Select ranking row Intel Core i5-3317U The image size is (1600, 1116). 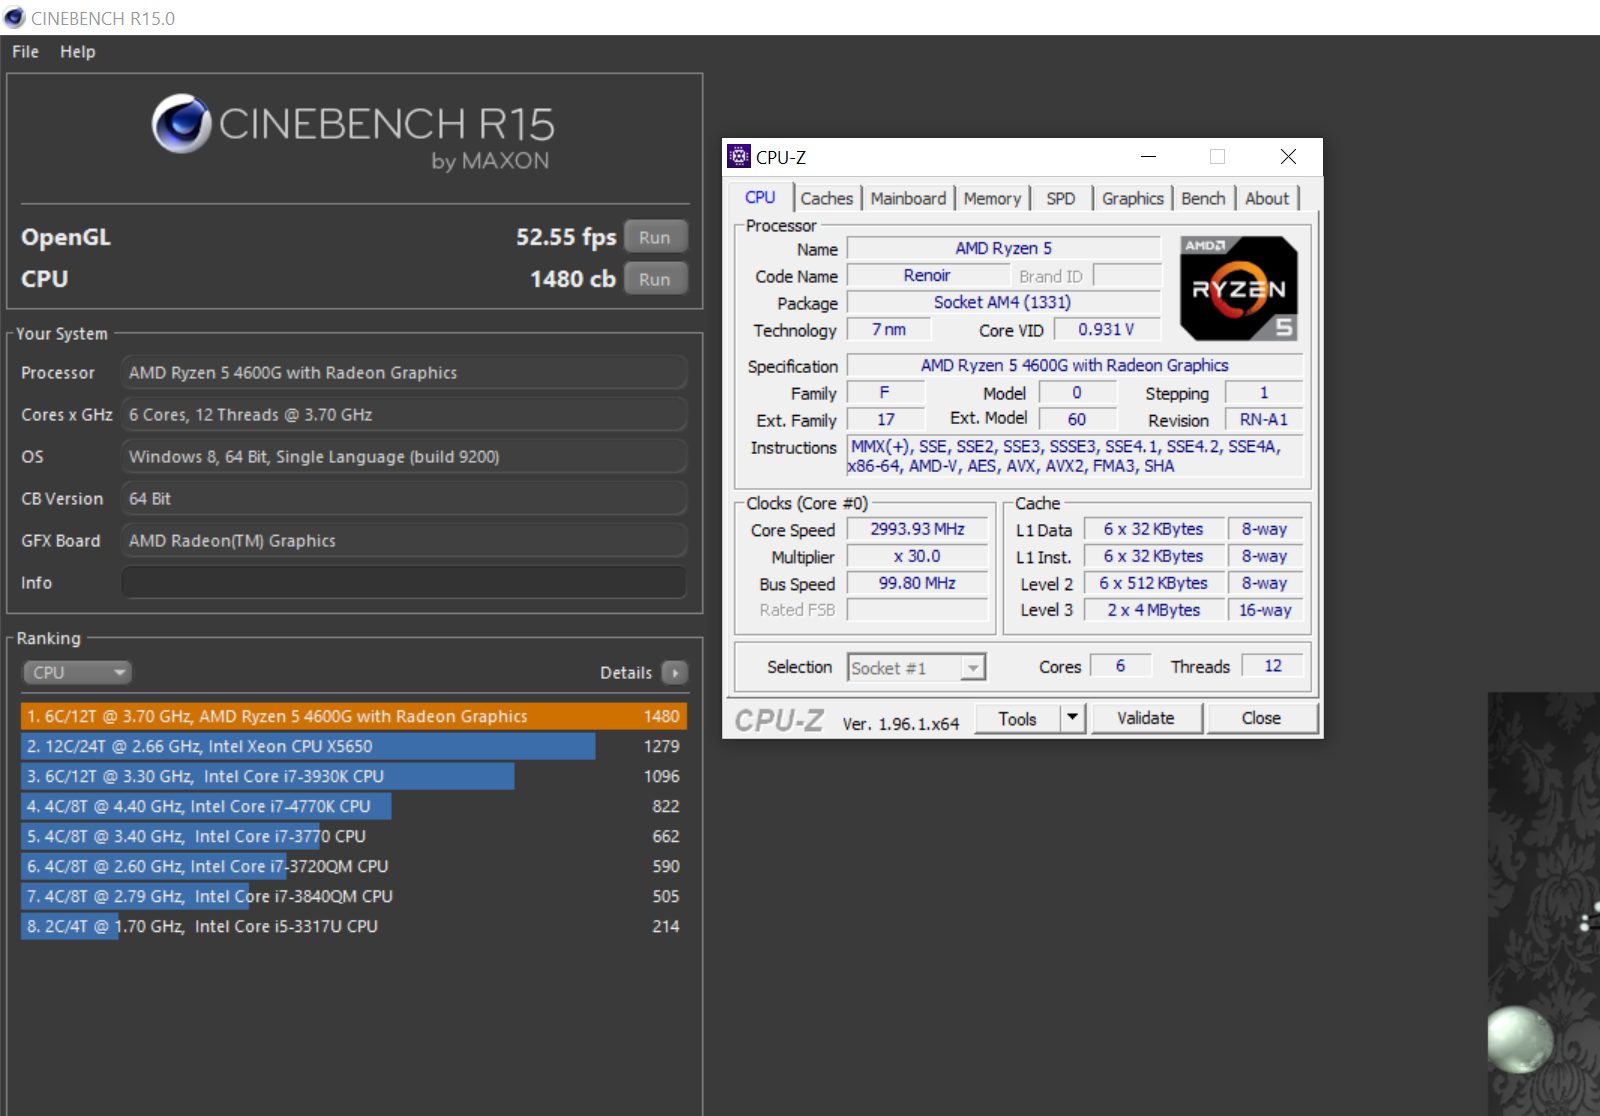coord(354,926)
